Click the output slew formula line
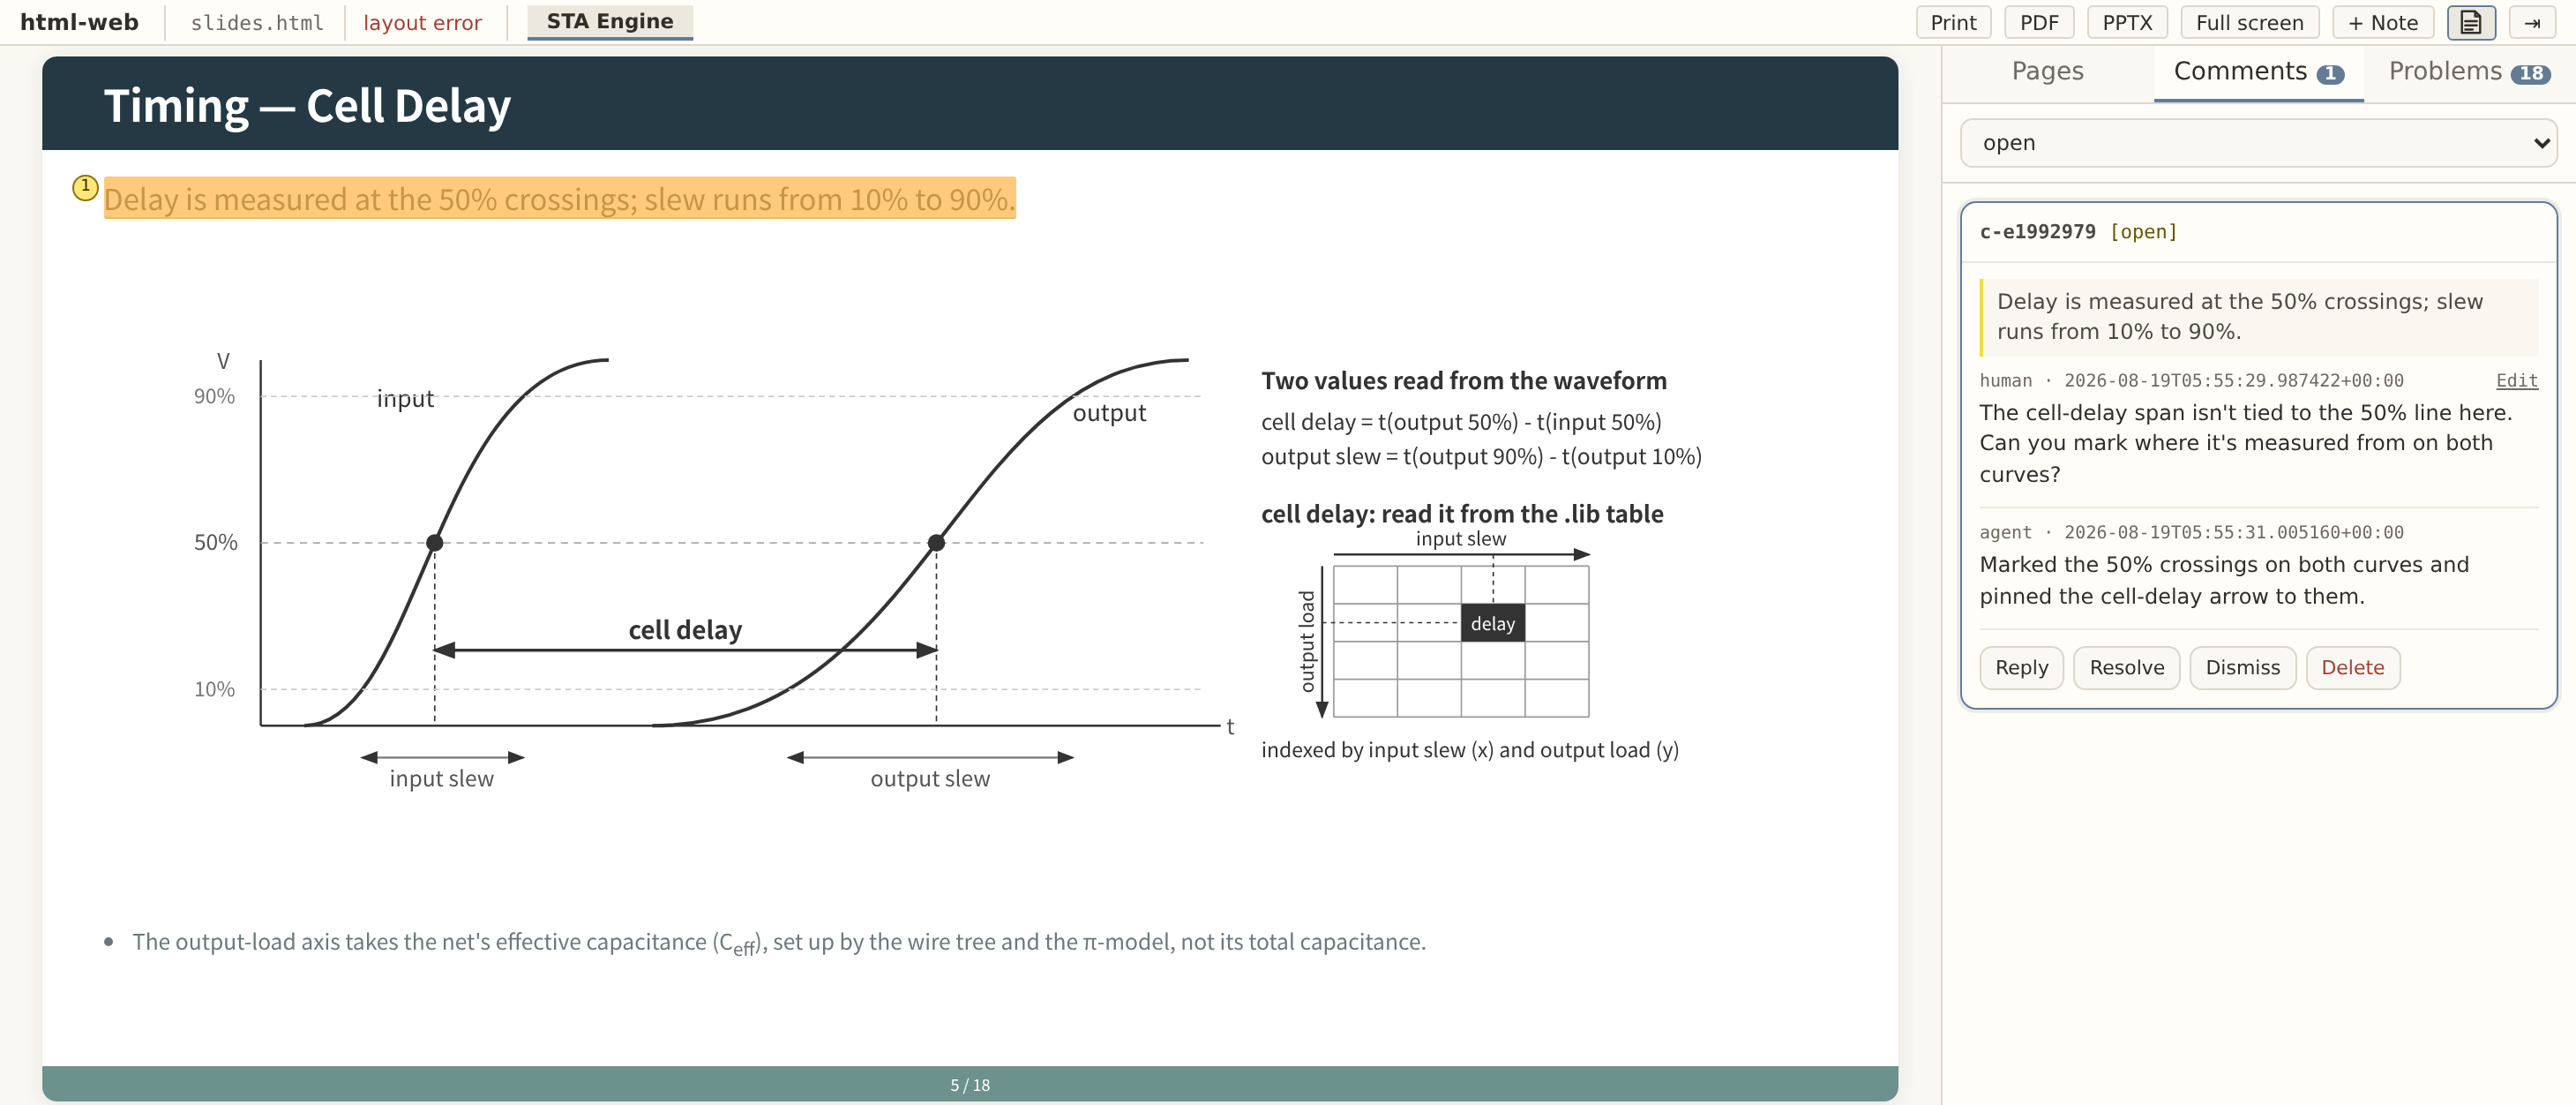Image resolution: width=2576 pixels, height=1105 pixels. tap(1480, 456)
